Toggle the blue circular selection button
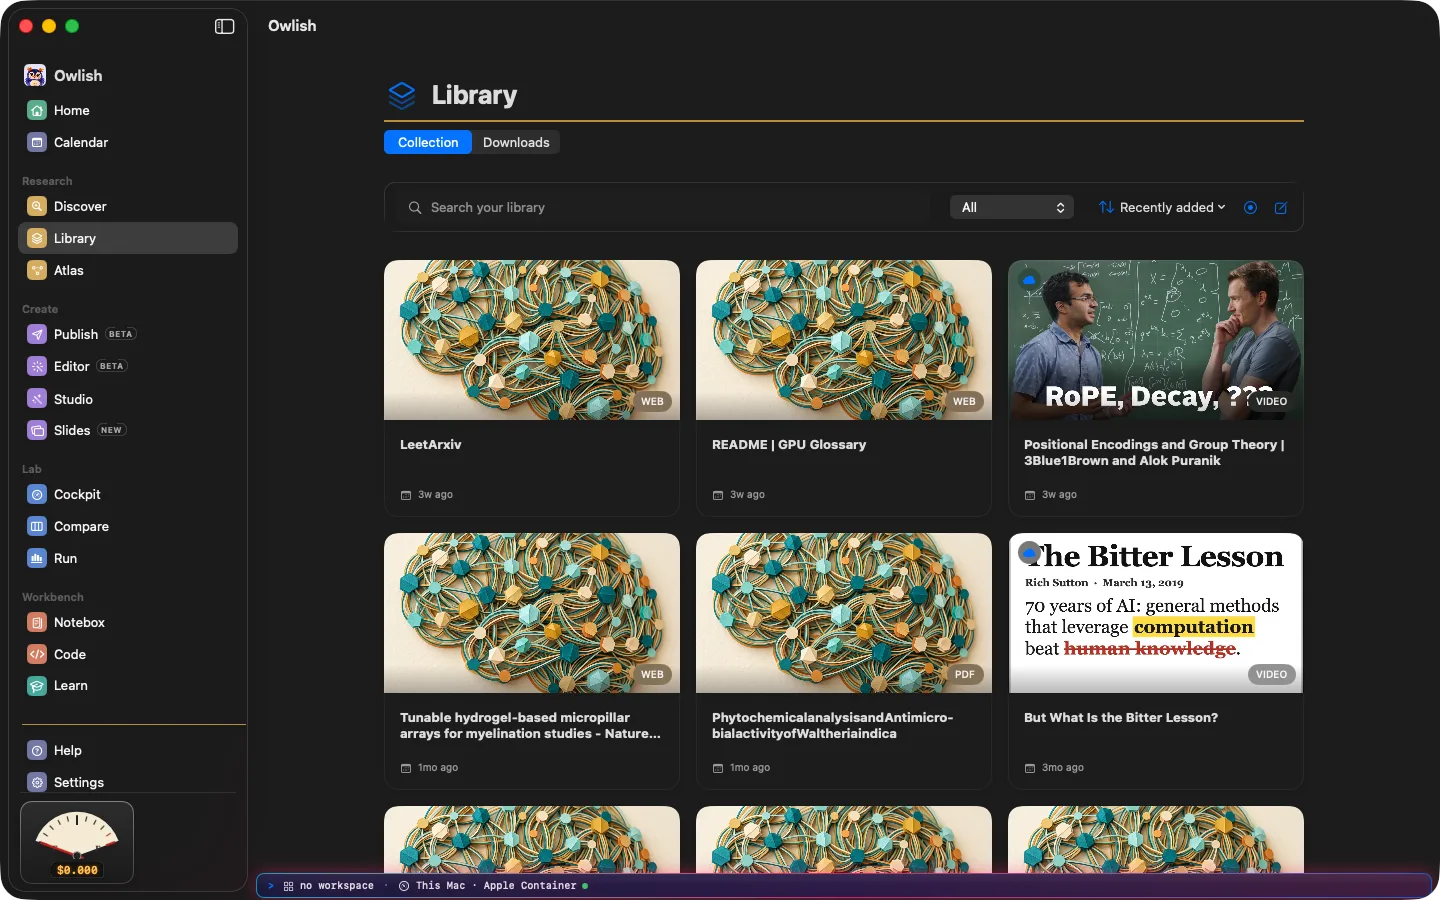Screen dimensions: 1440x900 pyautogui.click(x=1250, y=208)
